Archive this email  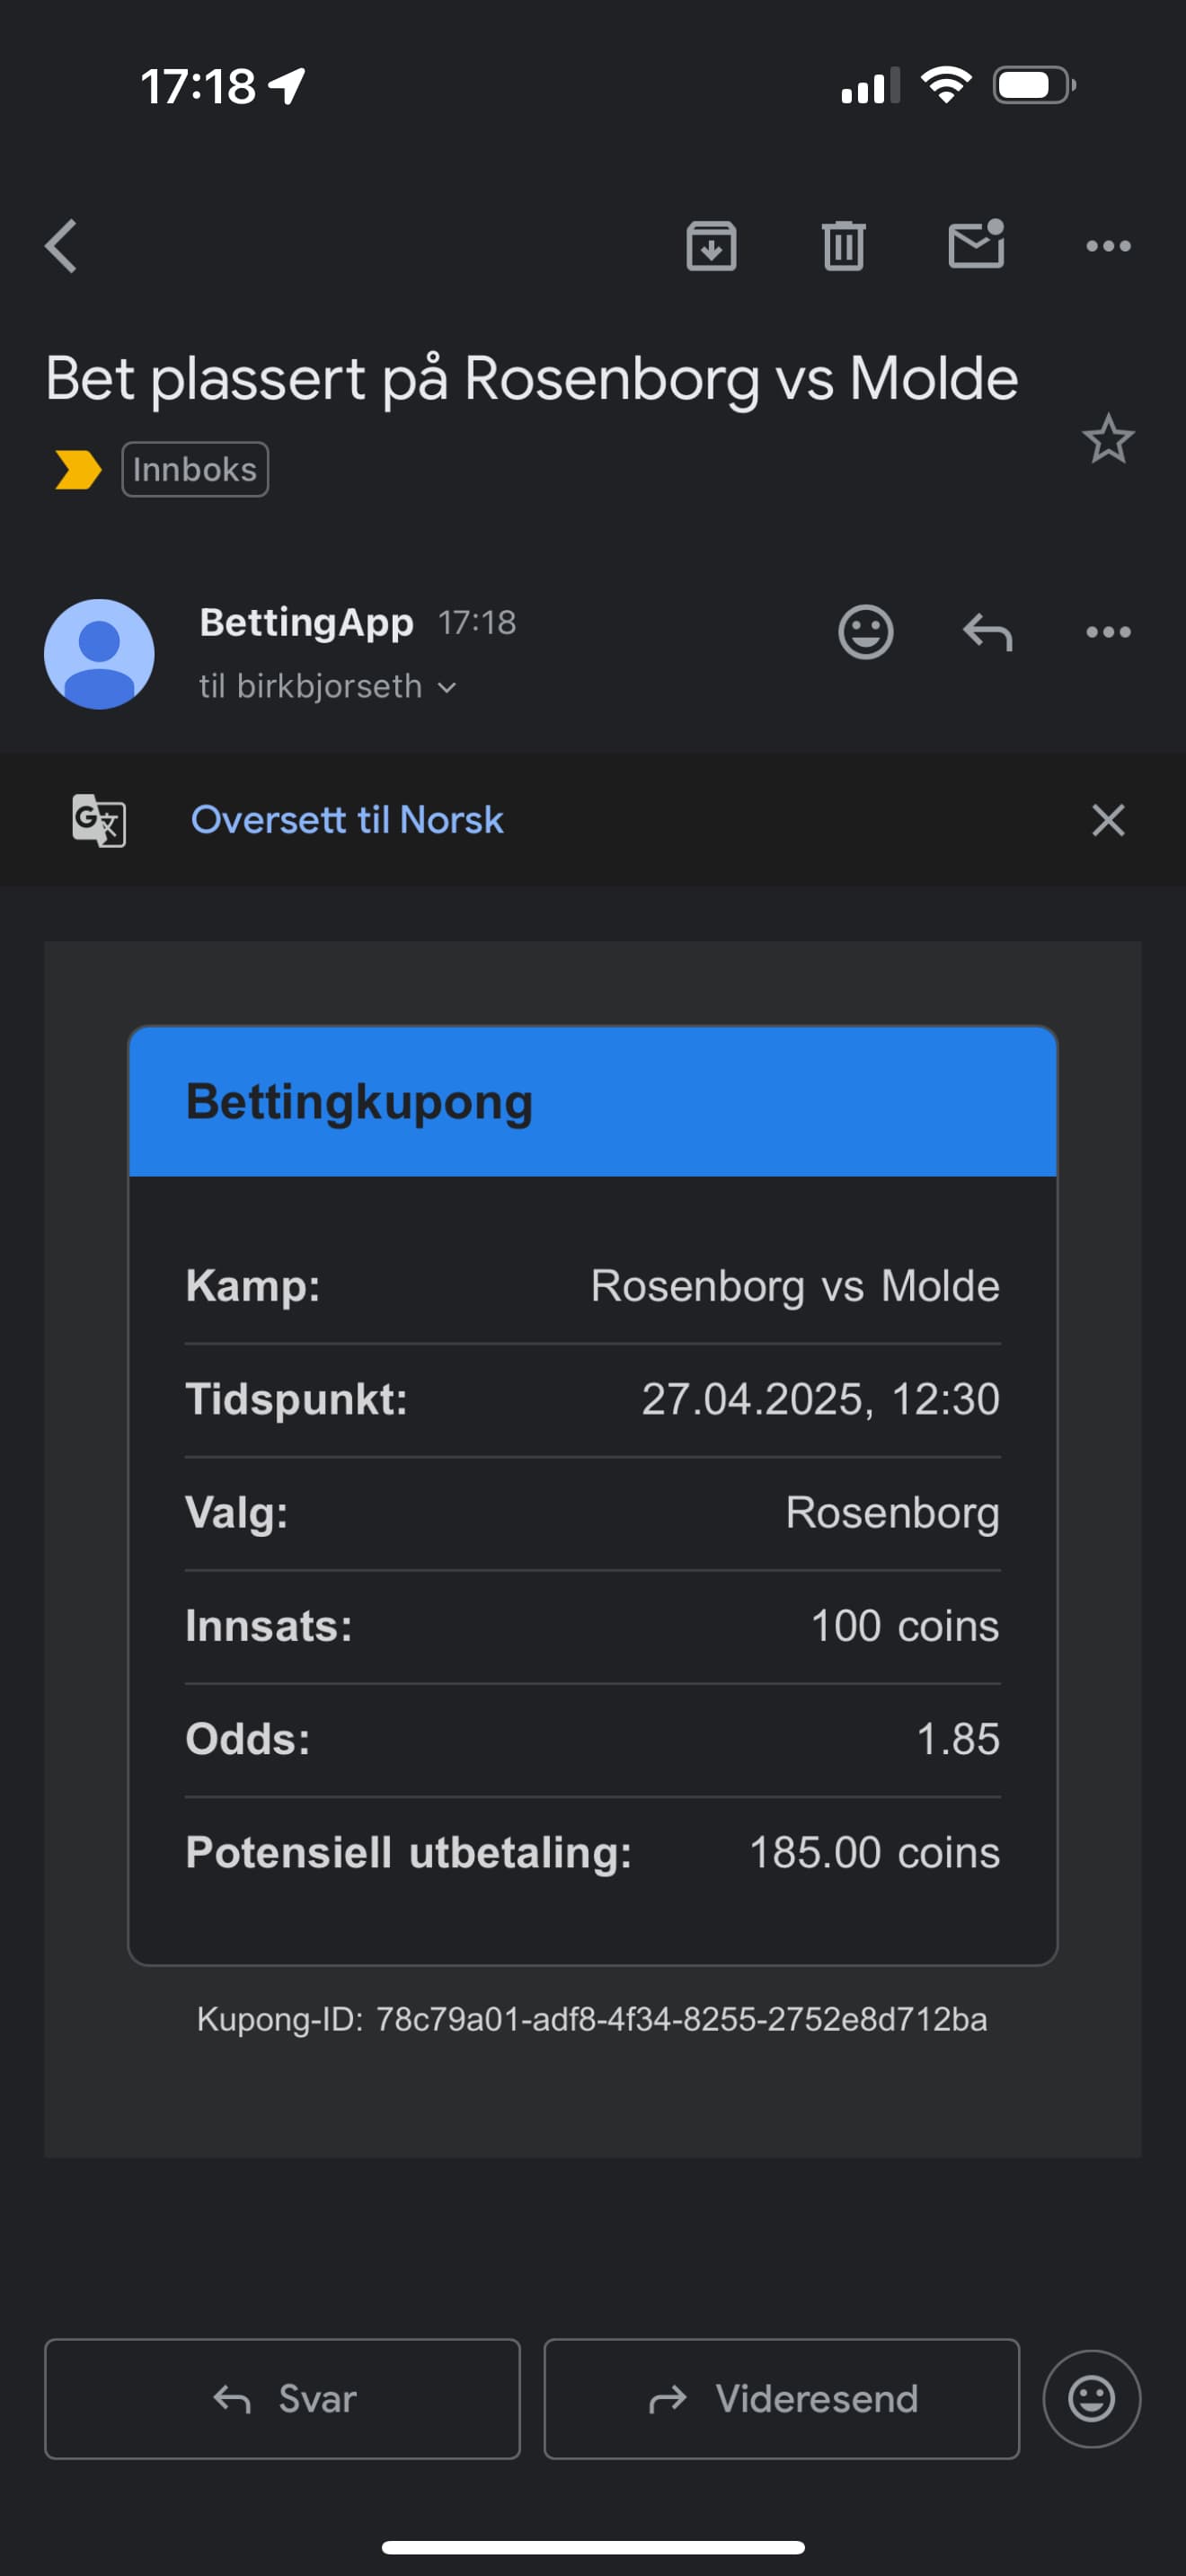711,246
